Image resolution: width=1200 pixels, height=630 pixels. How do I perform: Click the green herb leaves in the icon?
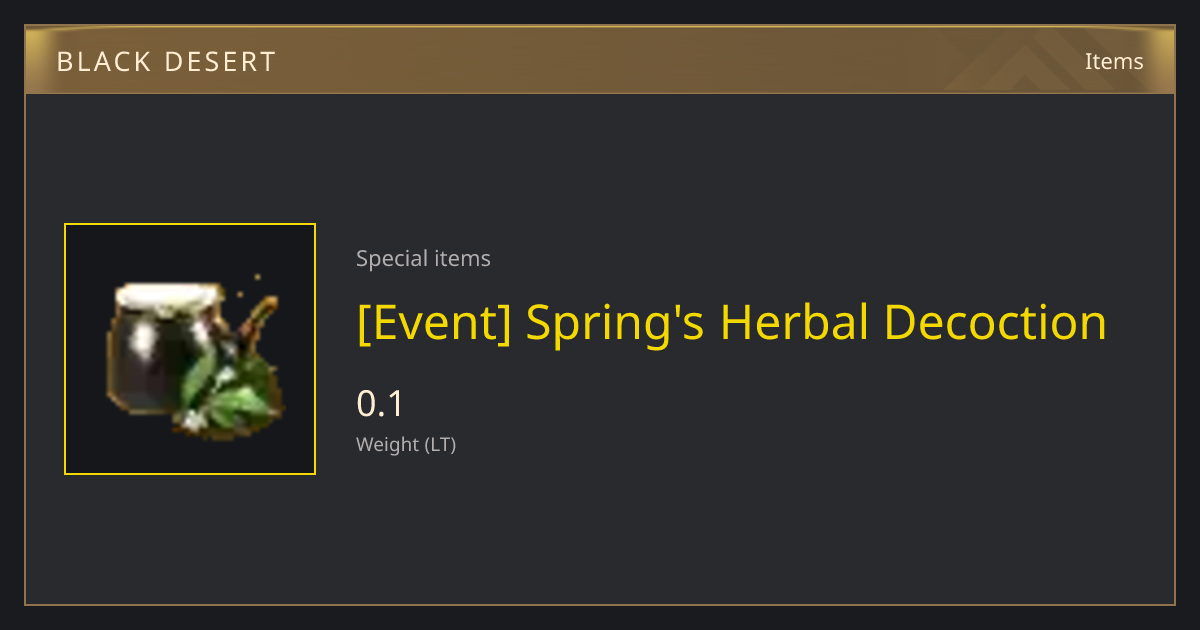point(228,395)
